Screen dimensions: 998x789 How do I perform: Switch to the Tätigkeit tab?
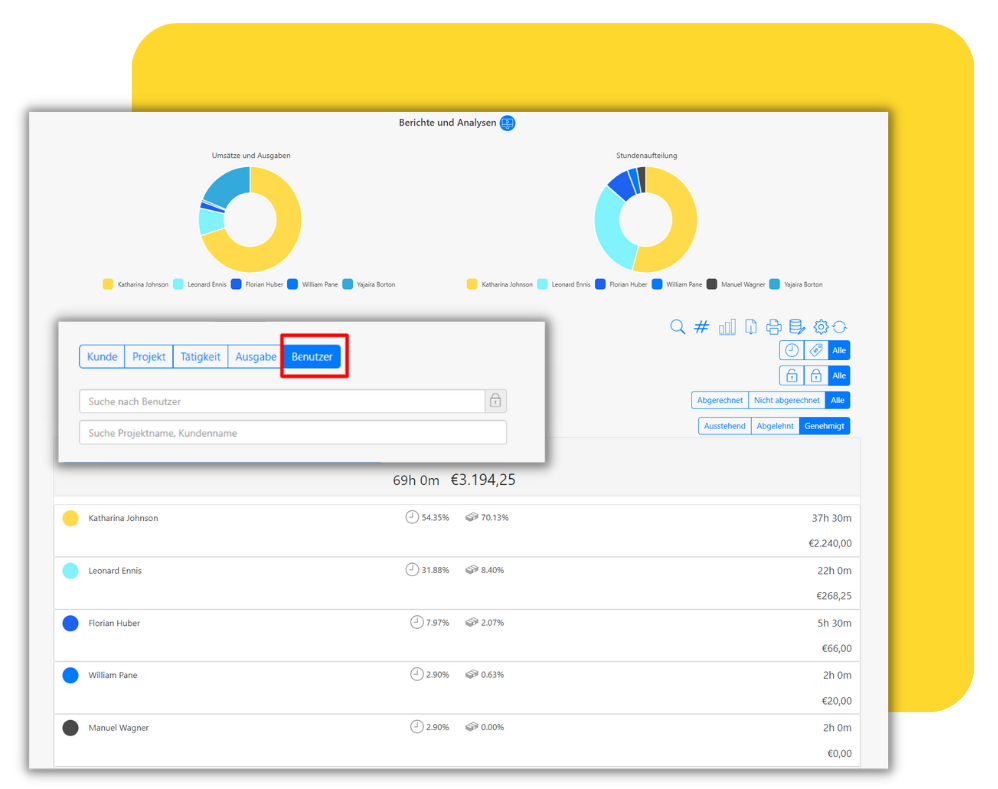[x=200, y=357]
